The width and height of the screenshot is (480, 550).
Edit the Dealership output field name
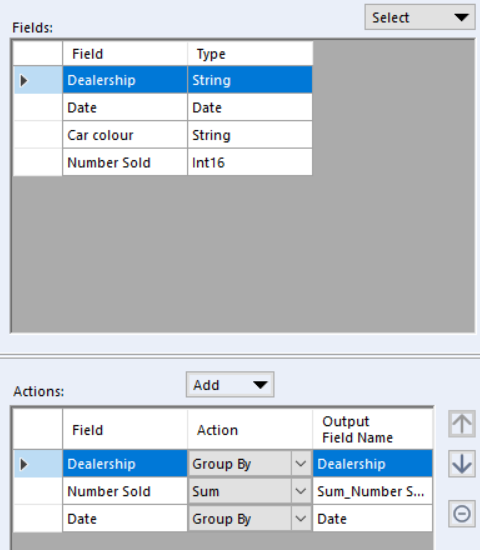coord(372,464)
